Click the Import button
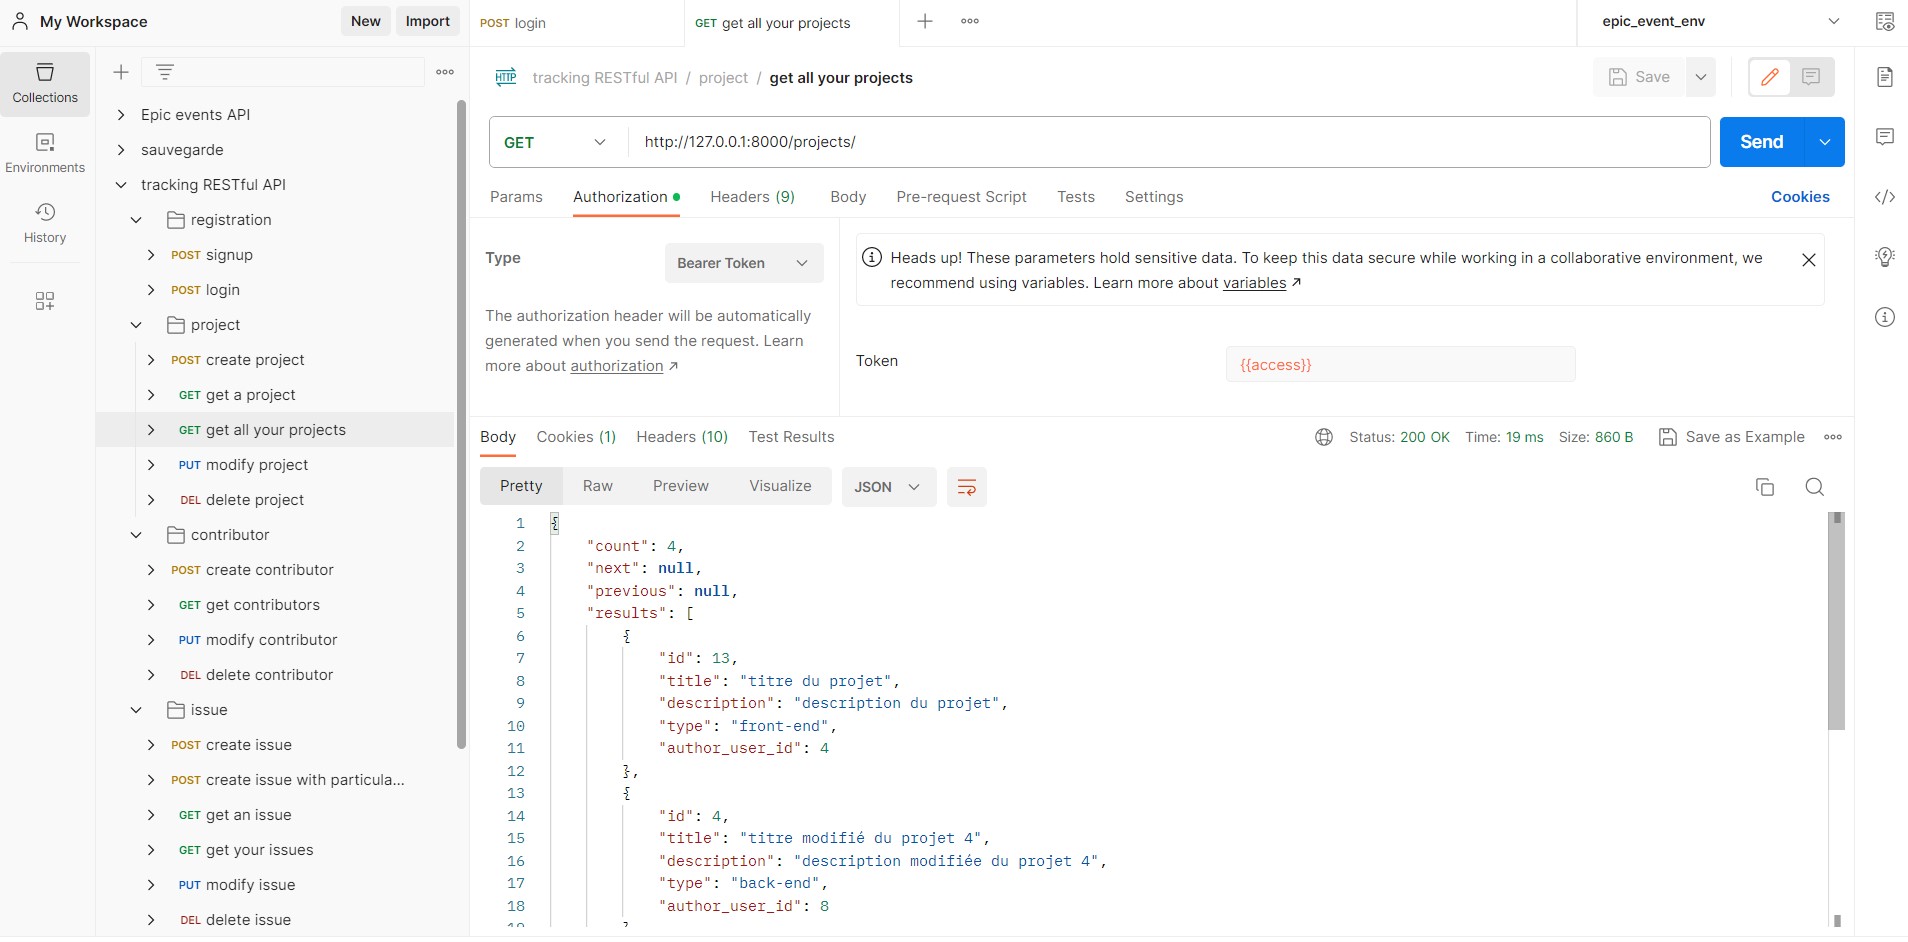This screenshot has height=942, width=1908. click(428, 21)
